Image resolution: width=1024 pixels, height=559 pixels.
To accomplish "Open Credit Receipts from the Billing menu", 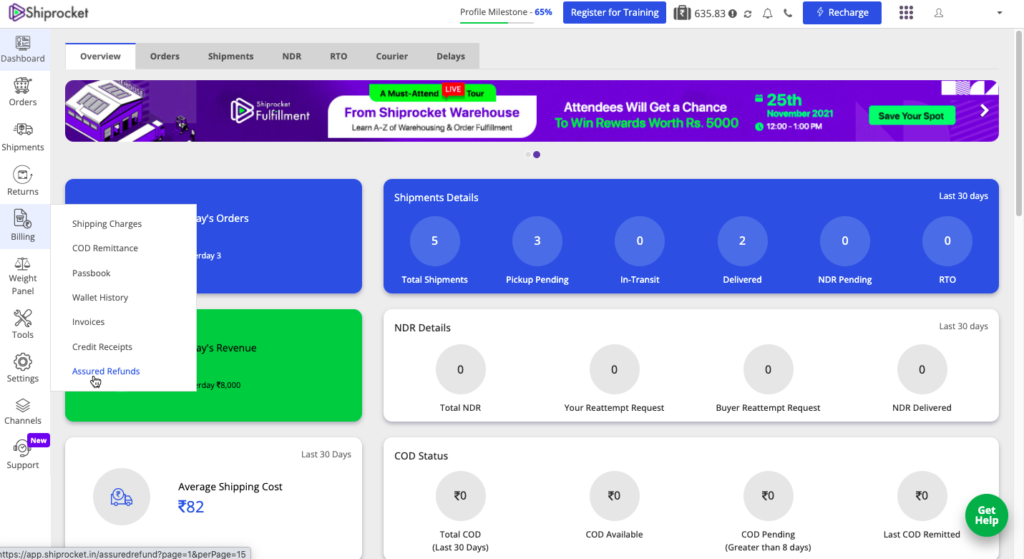I will [102, 347].
